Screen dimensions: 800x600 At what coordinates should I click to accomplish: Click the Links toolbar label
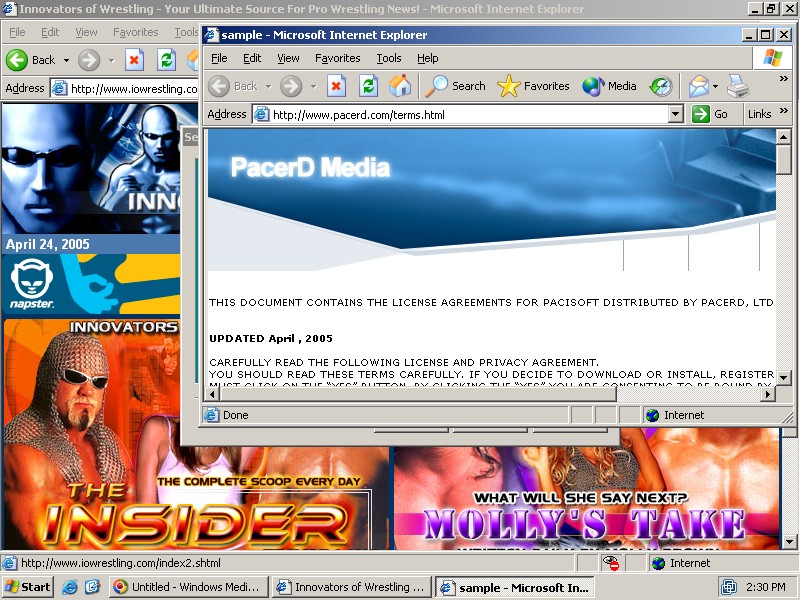coord(759,114)
